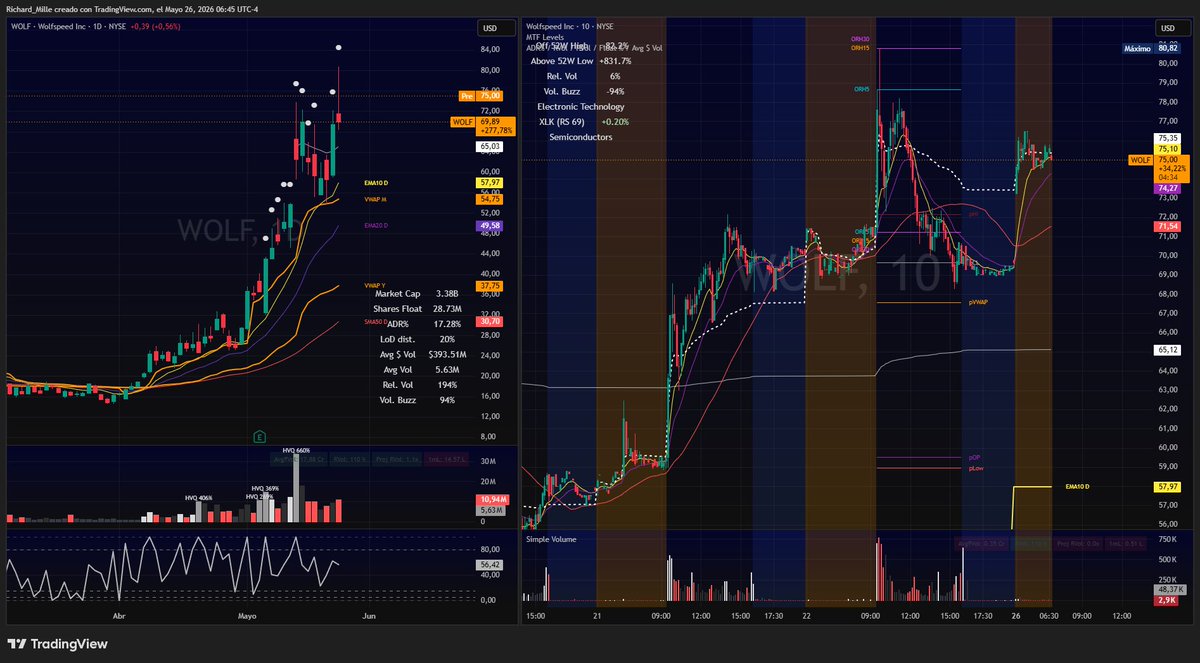Image resolution: width=1200 pixels, height=663 pixels.
Task: Select the 74,27 purple price tag
Action: coord(1167,188)
